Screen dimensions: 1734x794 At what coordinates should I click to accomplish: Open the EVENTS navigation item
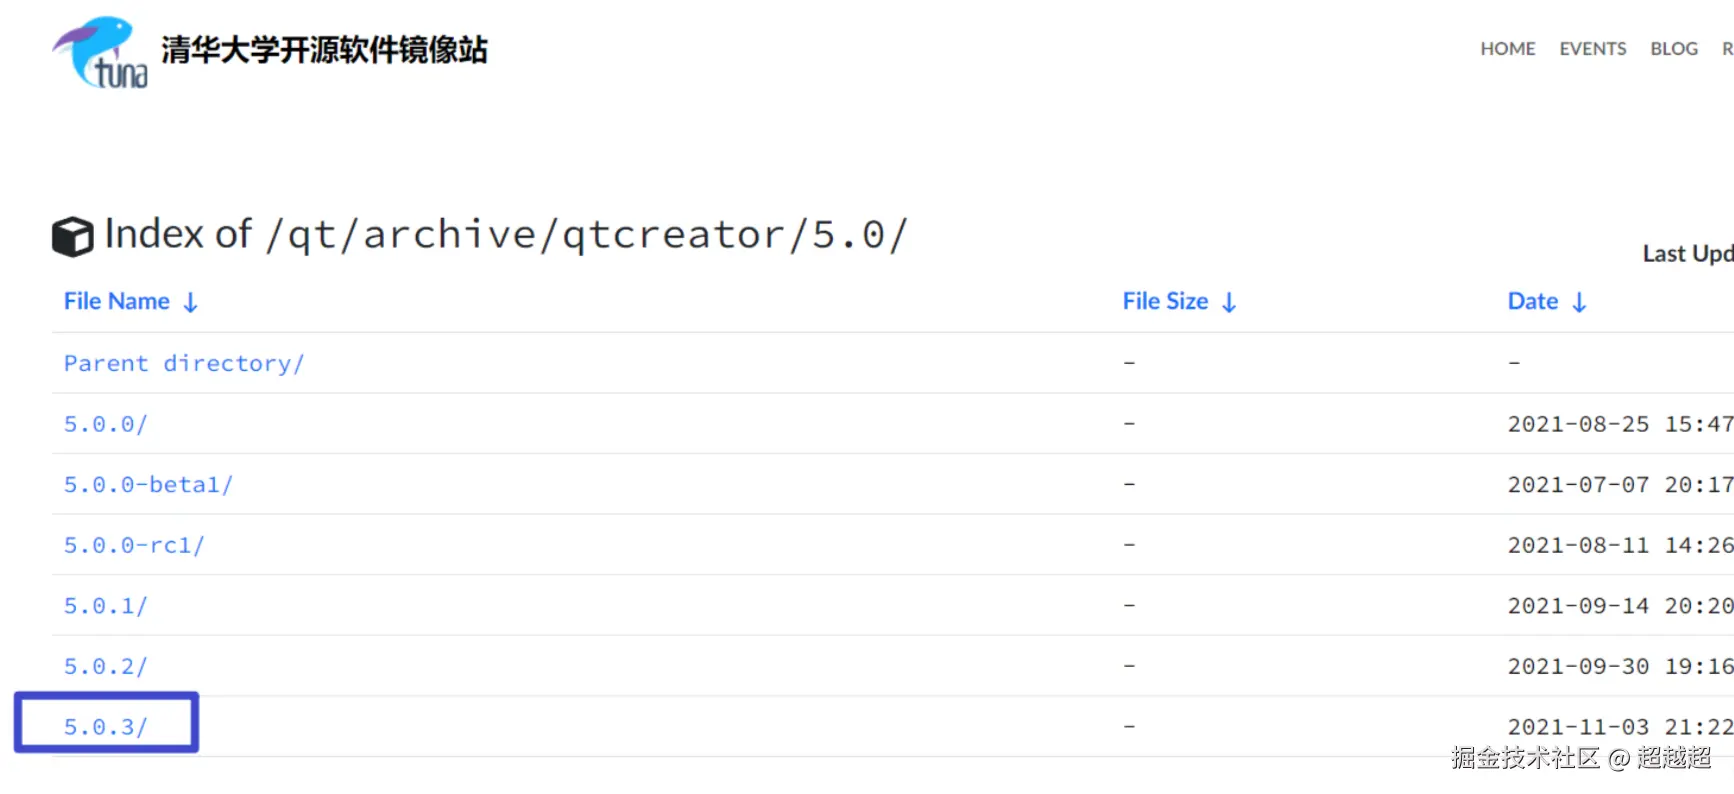(1592, 49)
